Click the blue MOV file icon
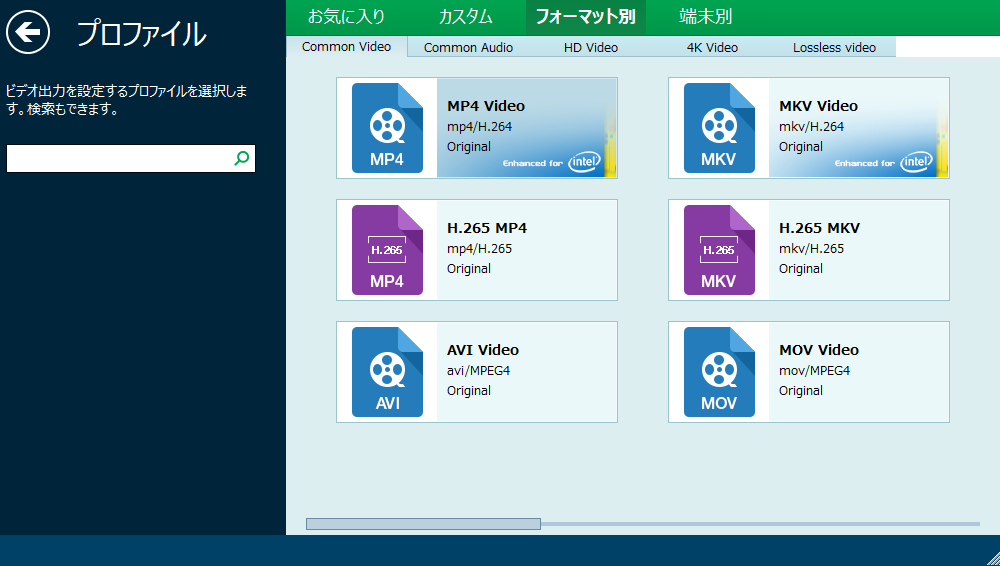This screenshot has width=1000, height=566. (719, 372)
